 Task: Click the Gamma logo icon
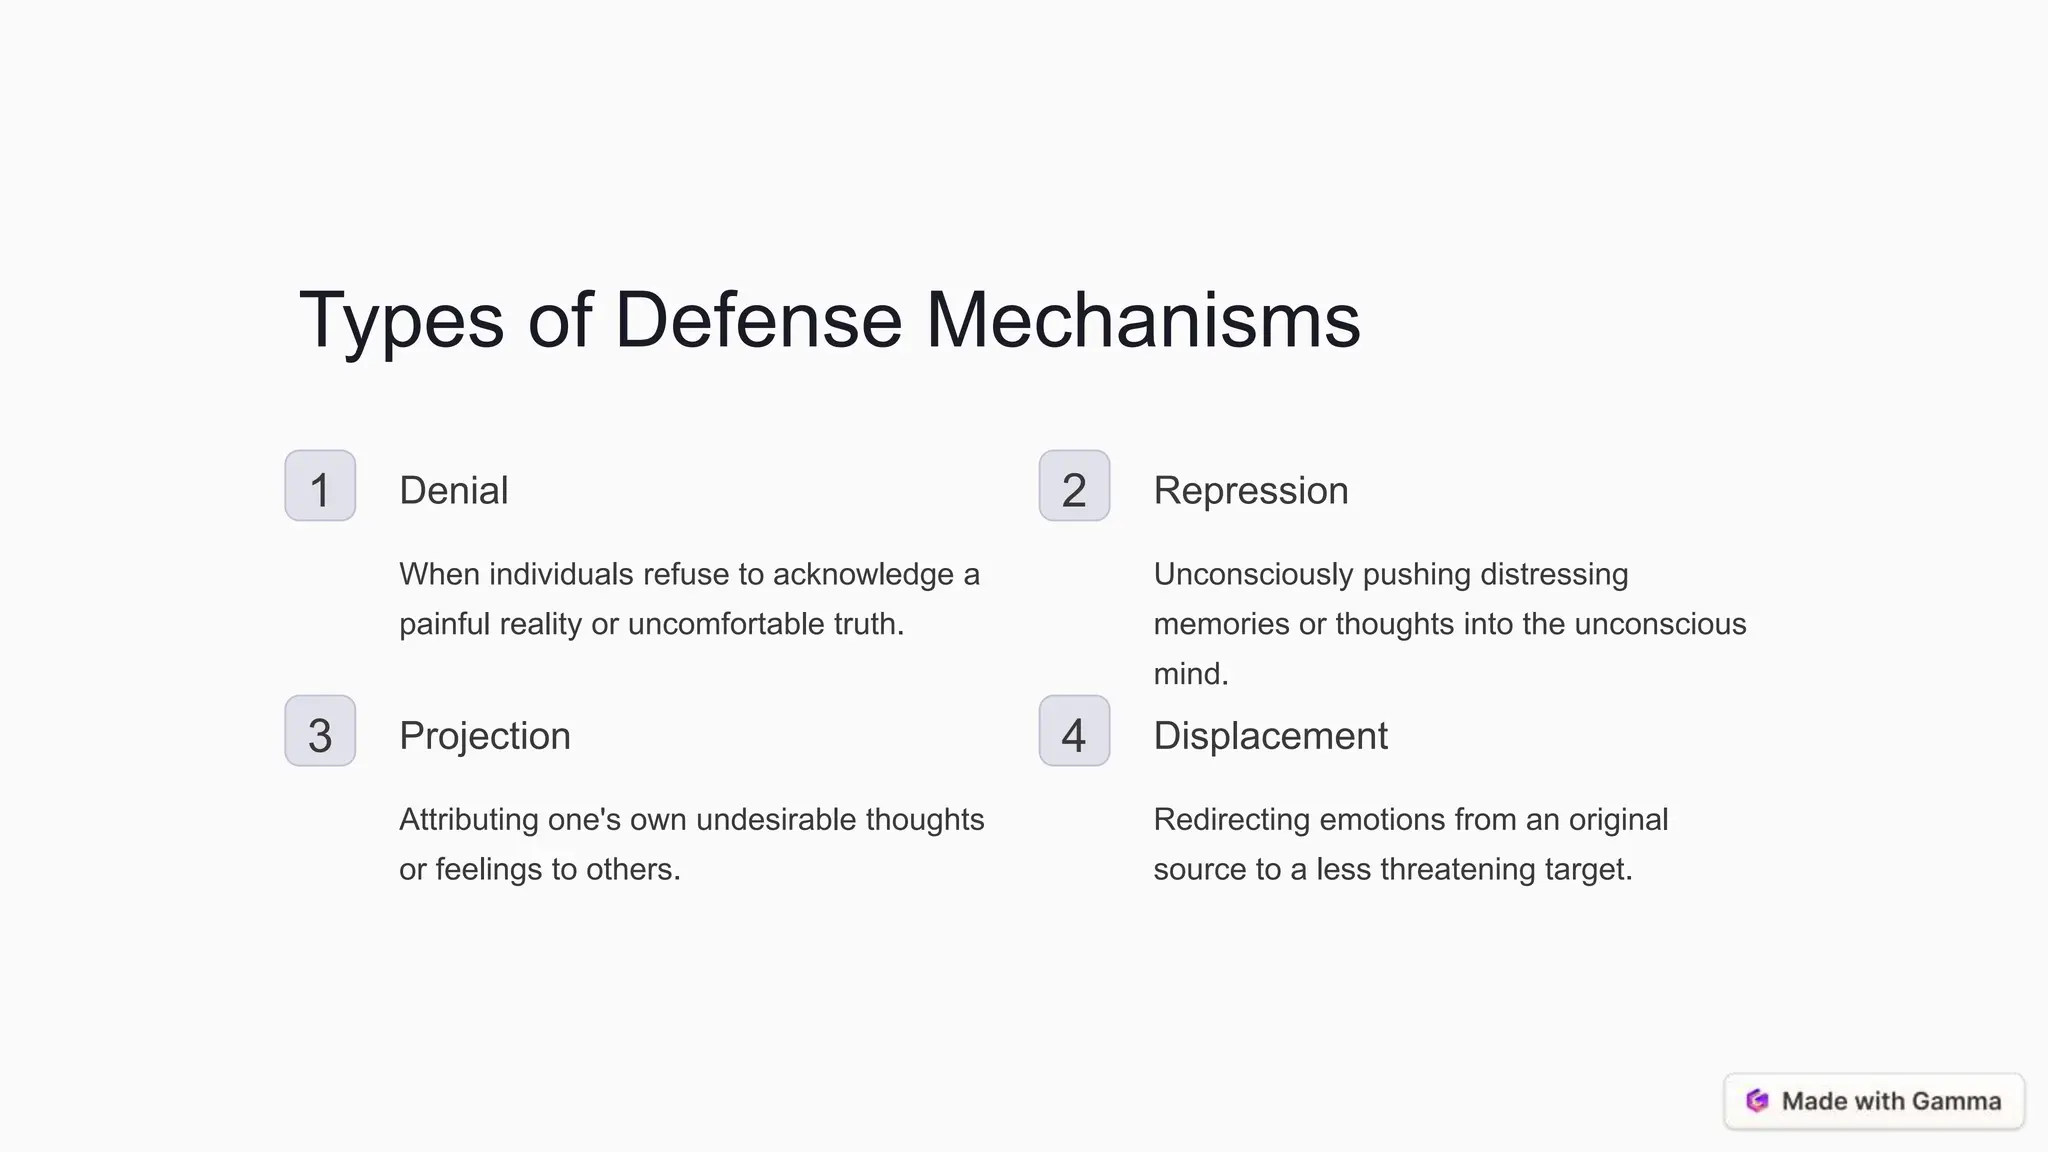1757,1101
